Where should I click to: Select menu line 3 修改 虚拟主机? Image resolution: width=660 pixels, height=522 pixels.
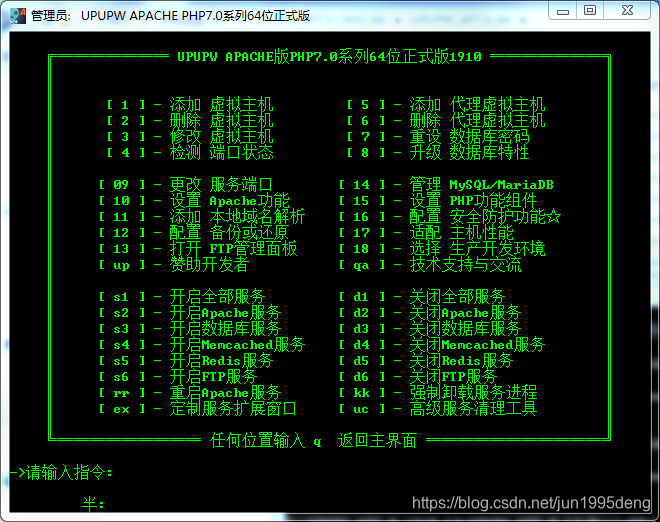(190, 136)
